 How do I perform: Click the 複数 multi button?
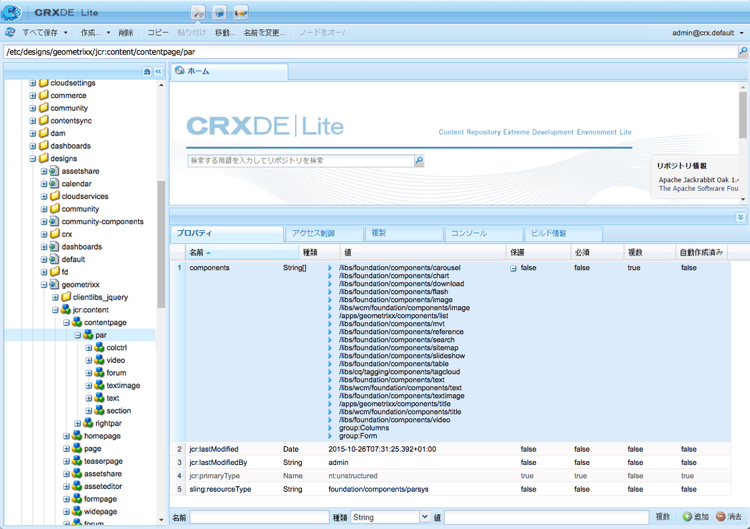tap(662, 517)
